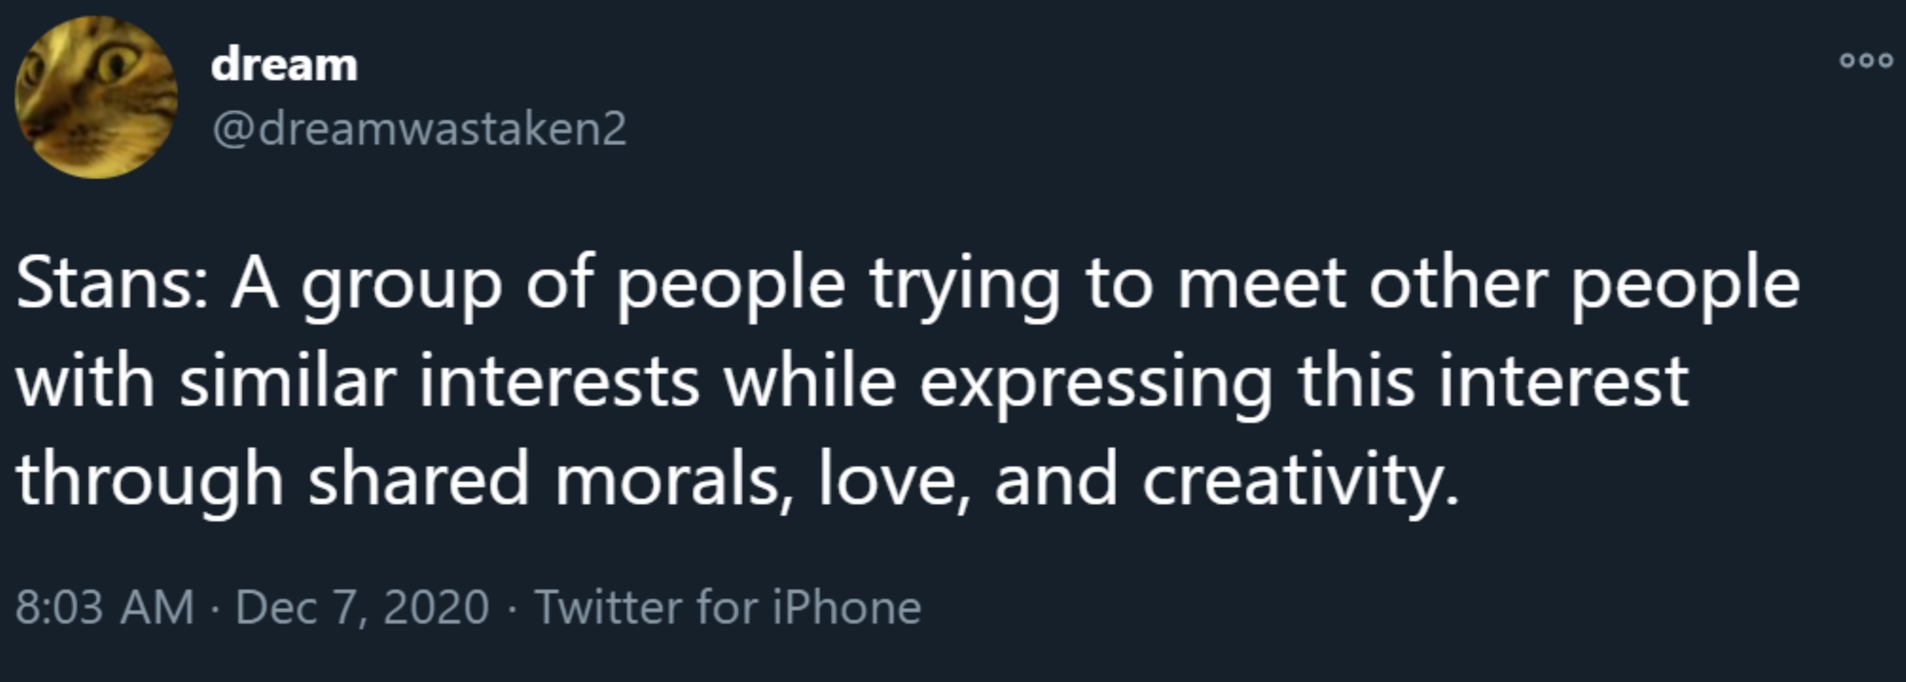Open the profile via display name dream
This screenshot has width=1906, height=682.
point(284,65)
